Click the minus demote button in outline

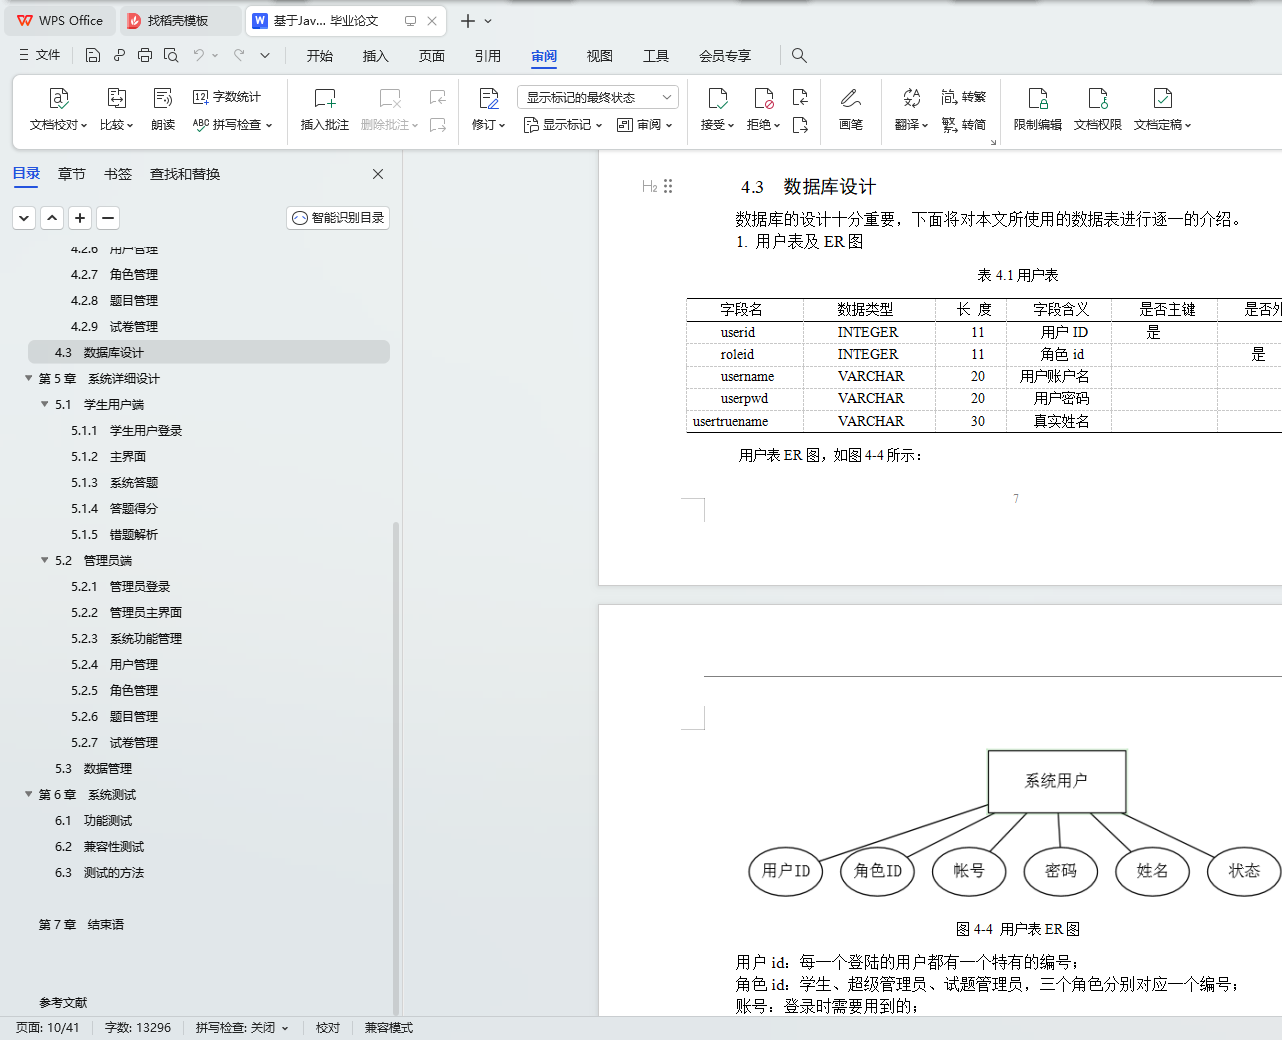108,218
